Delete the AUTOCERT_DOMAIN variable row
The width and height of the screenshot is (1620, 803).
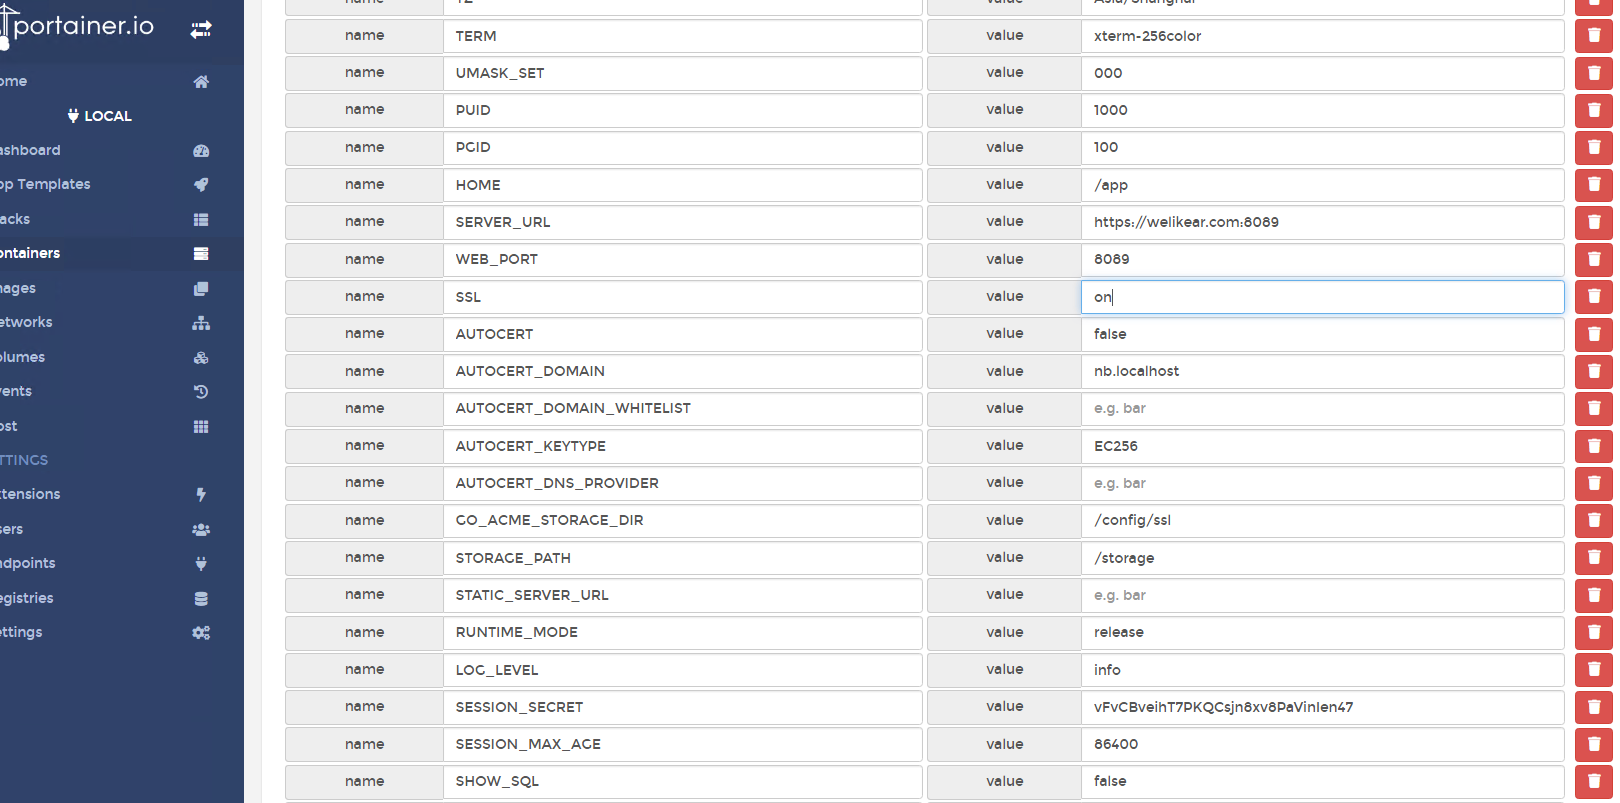(x=1593, y=371)
